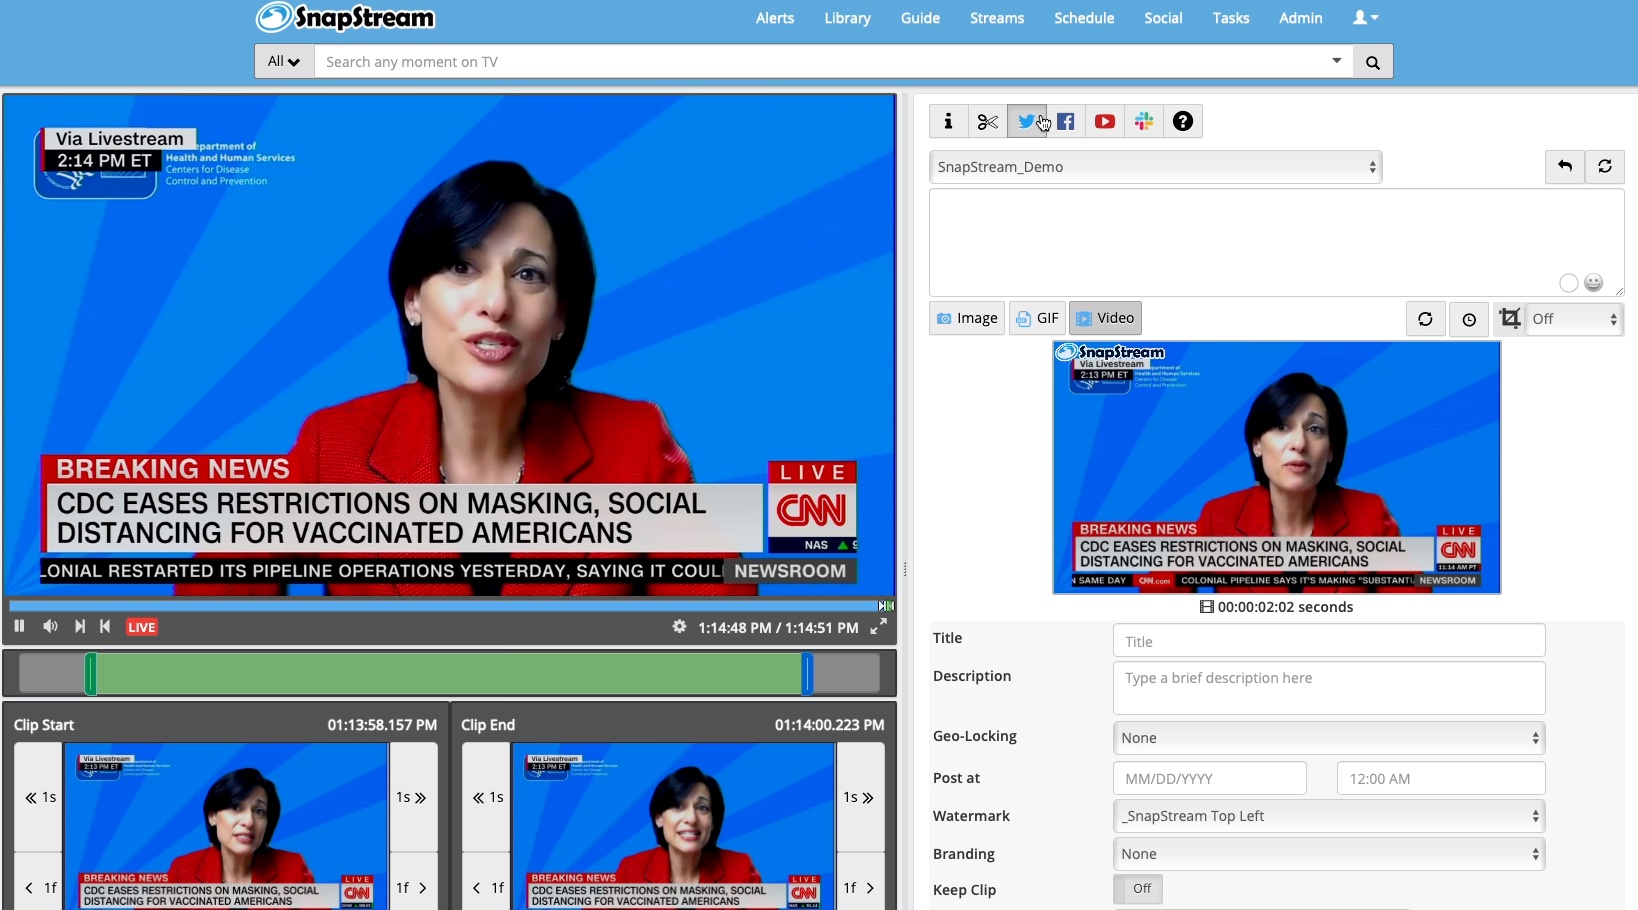Open the Admin menu
The width and height of the screenshot is (1638, 910).
pyautogui.click(x=1300, y=18)
